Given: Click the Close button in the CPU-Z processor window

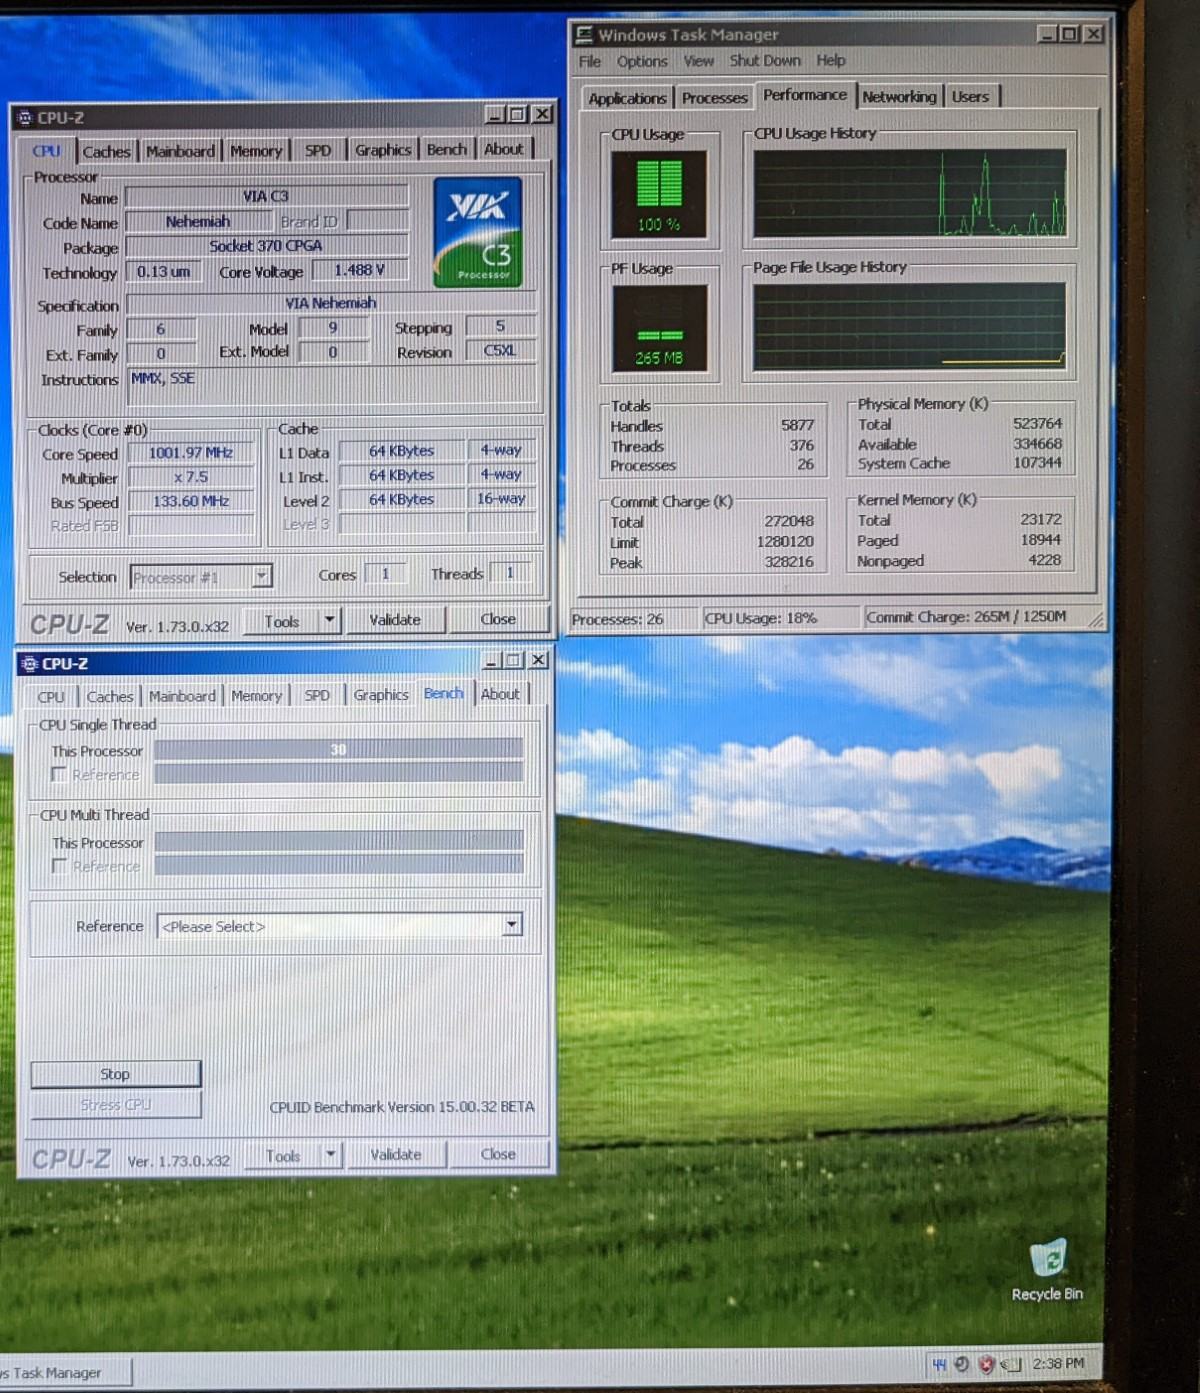Looking at the screenshot, I should tap(498, 620).
